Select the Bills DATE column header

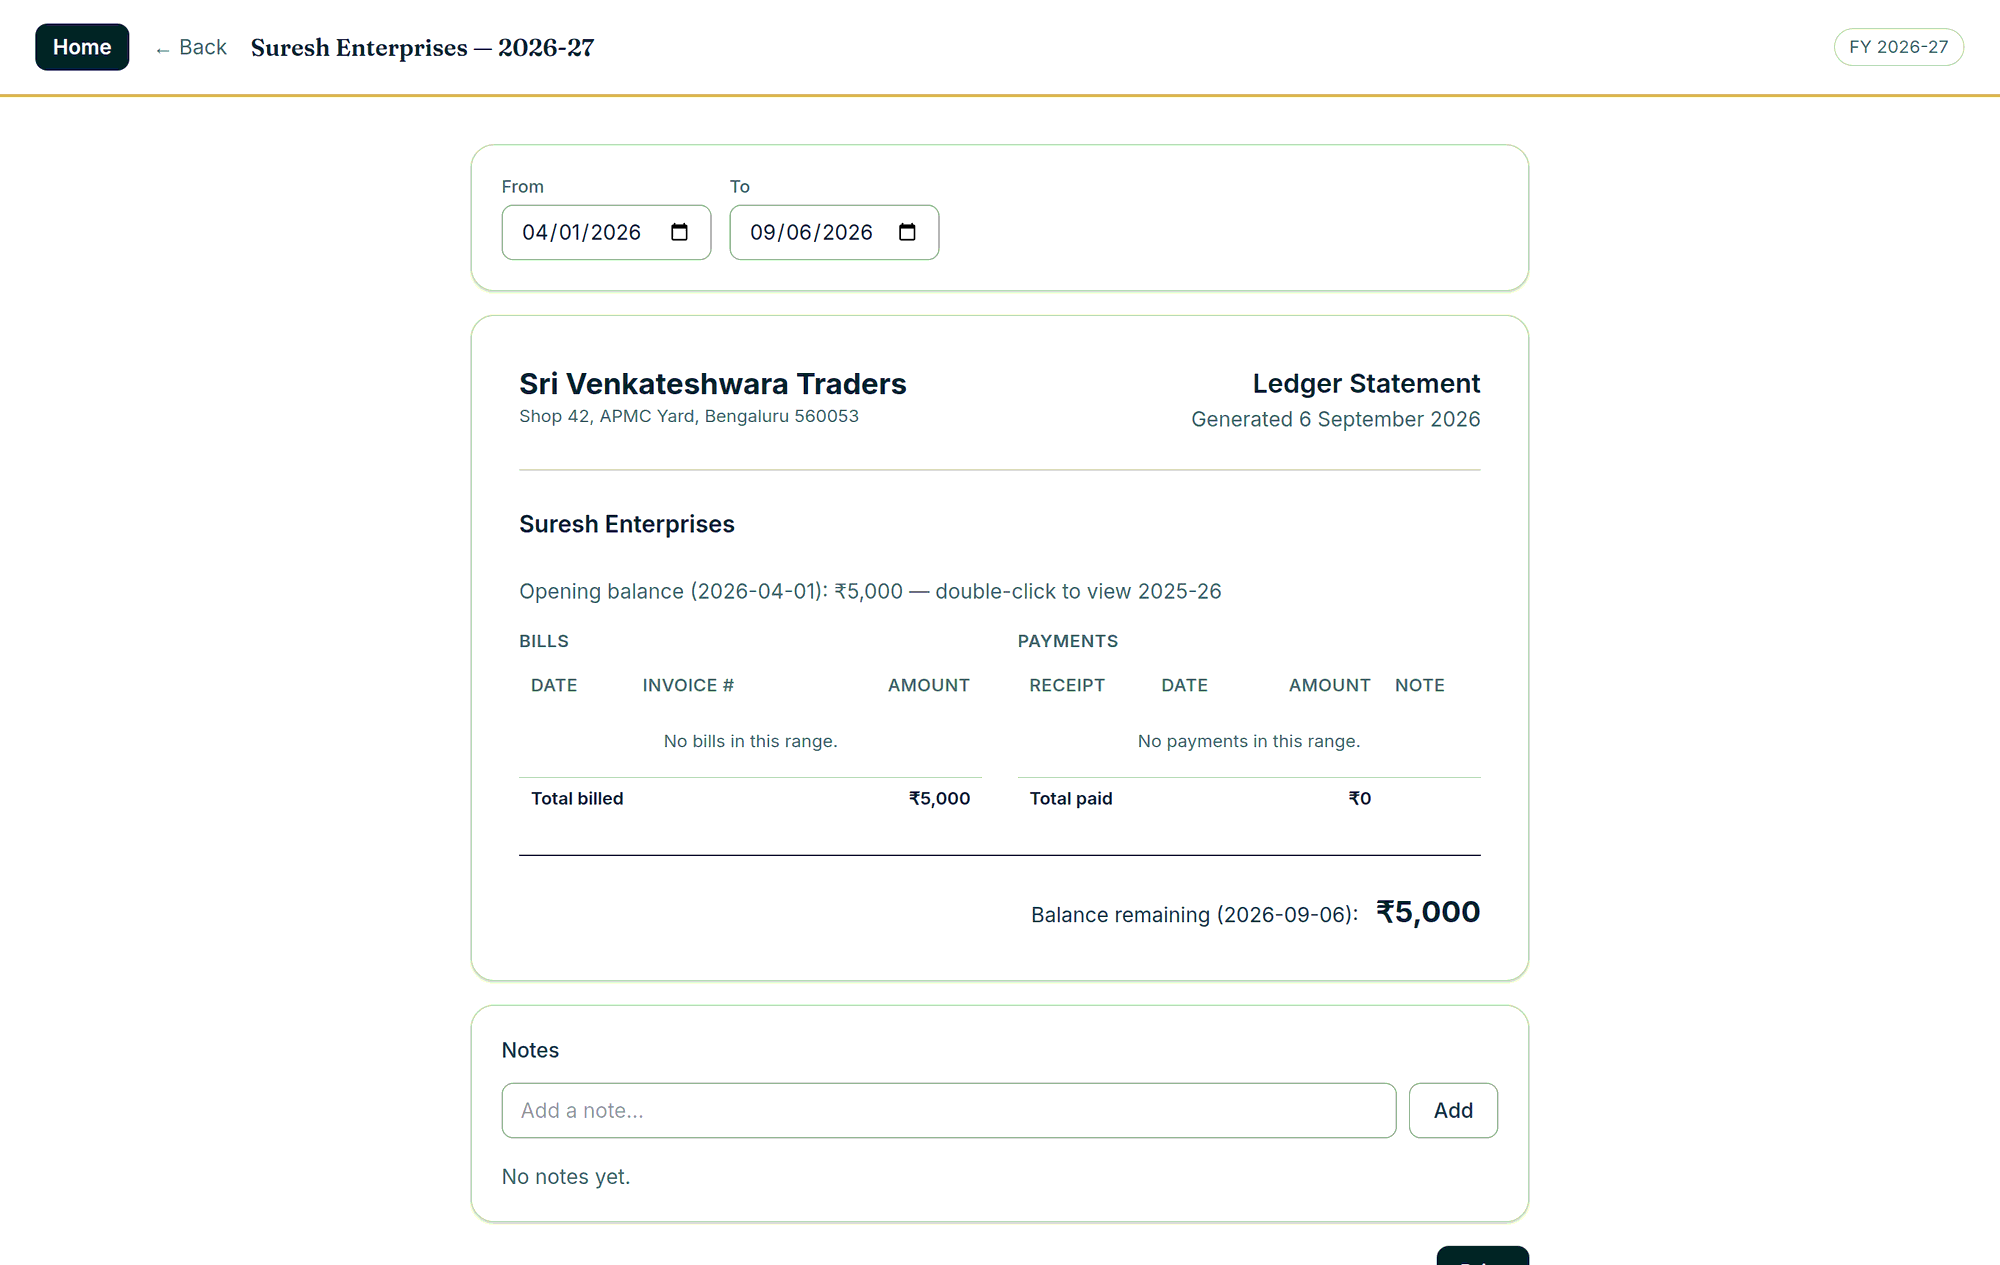[554, 685]
